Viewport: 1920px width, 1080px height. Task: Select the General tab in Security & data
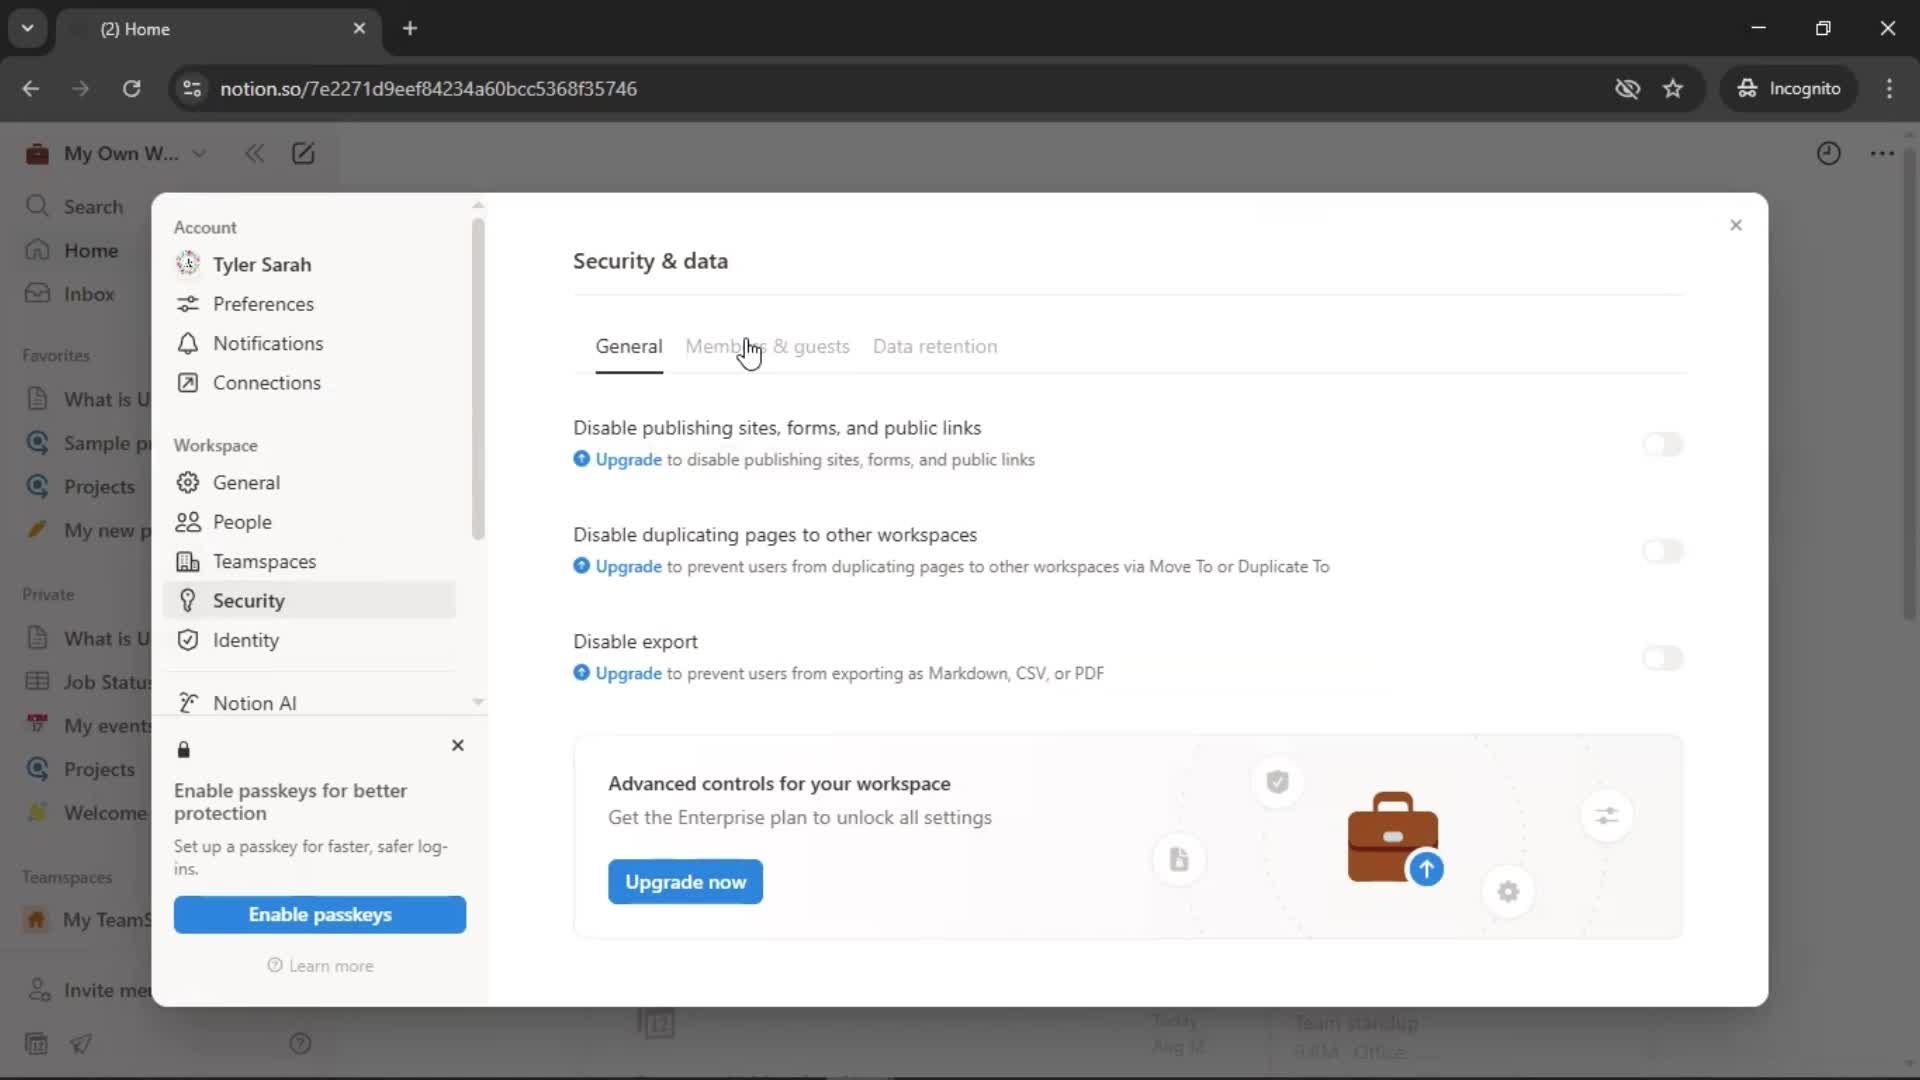[x=628, y=346]
